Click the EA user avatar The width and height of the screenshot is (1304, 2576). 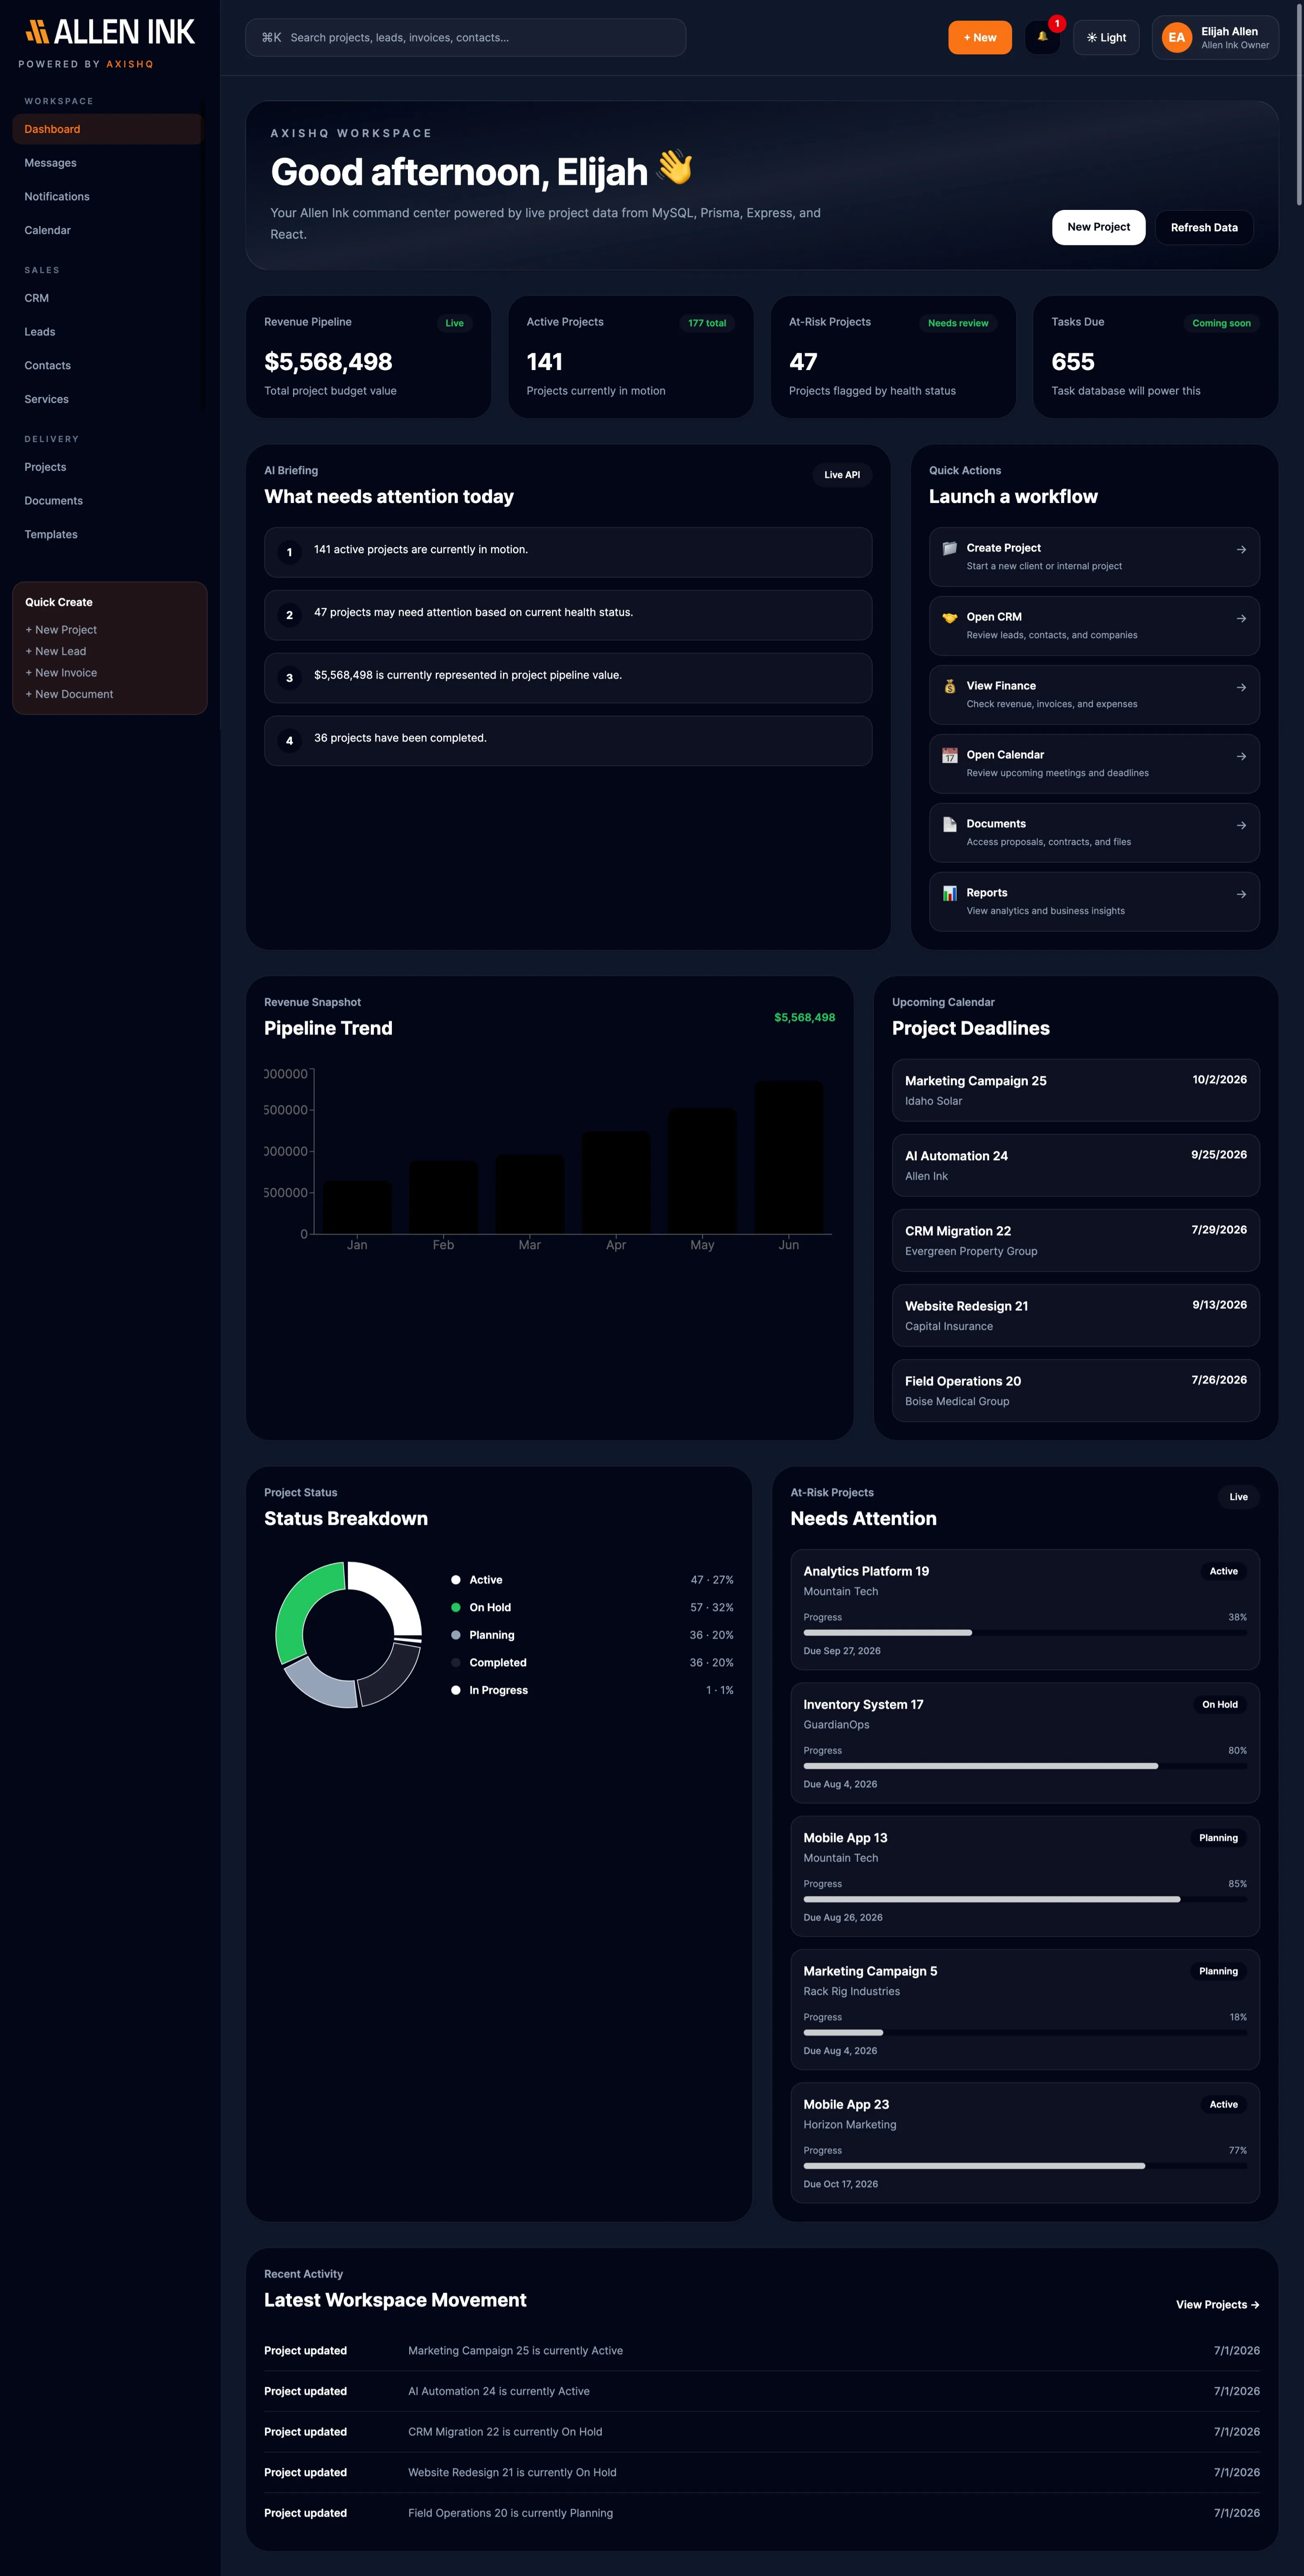1176,38
